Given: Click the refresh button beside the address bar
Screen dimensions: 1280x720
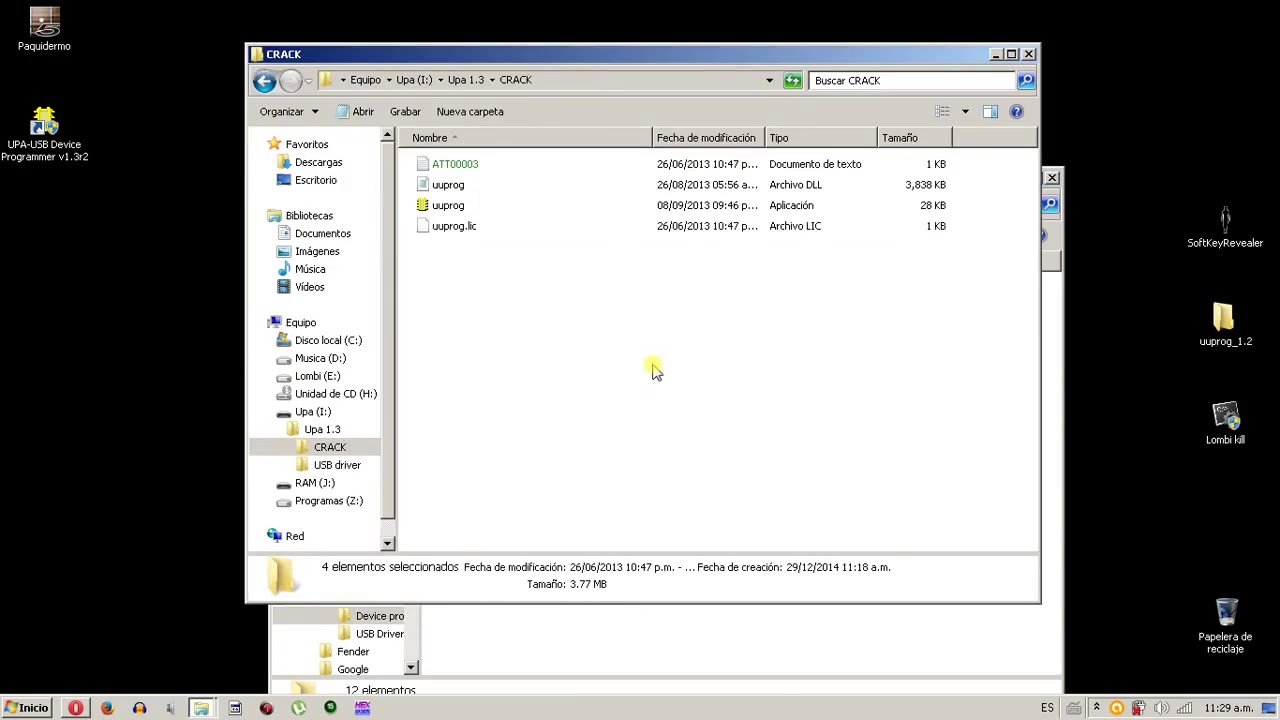Looking at the screenshot, I should pos(793,80).
